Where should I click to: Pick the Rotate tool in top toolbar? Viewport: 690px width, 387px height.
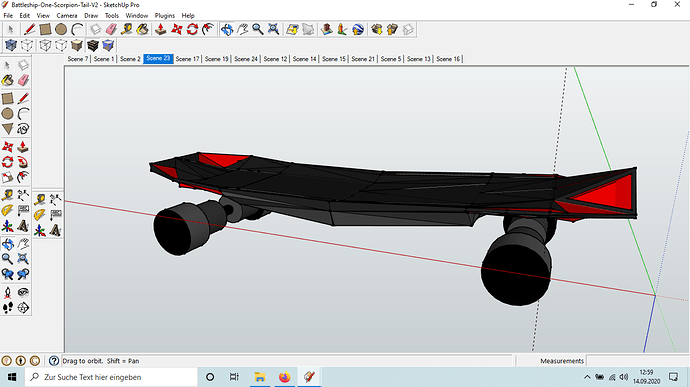[x=192, y=29]
